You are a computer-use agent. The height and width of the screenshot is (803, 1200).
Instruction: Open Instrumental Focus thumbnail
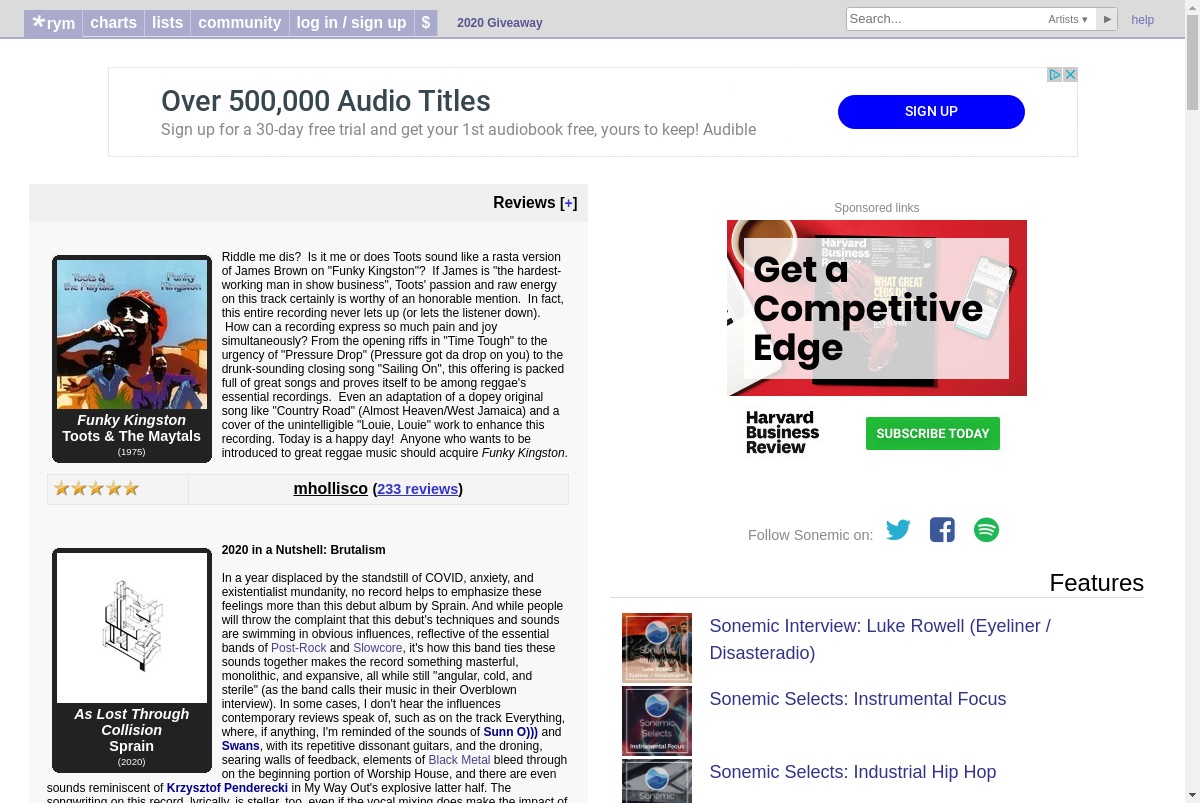657,721
